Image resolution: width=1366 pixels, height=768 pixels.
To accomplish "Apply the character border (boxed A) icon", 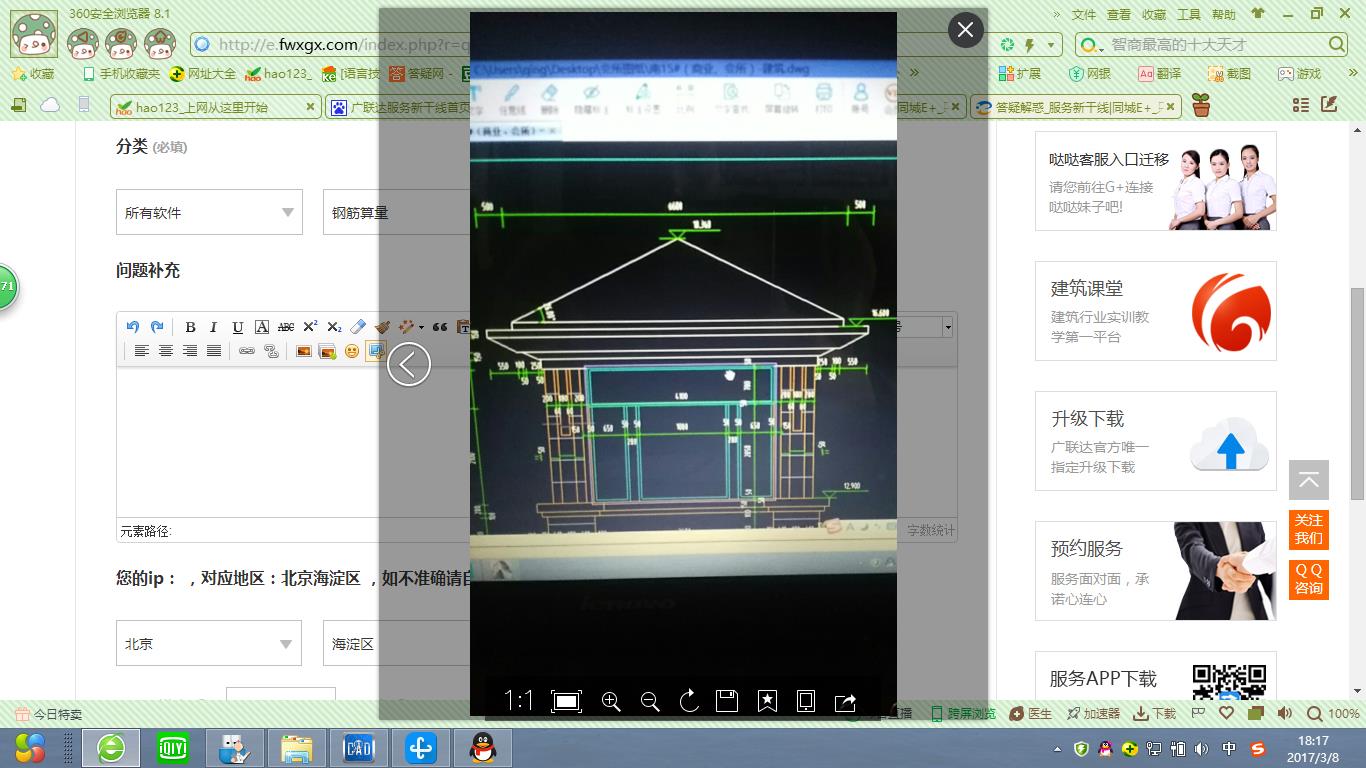I will coord(262,327).
